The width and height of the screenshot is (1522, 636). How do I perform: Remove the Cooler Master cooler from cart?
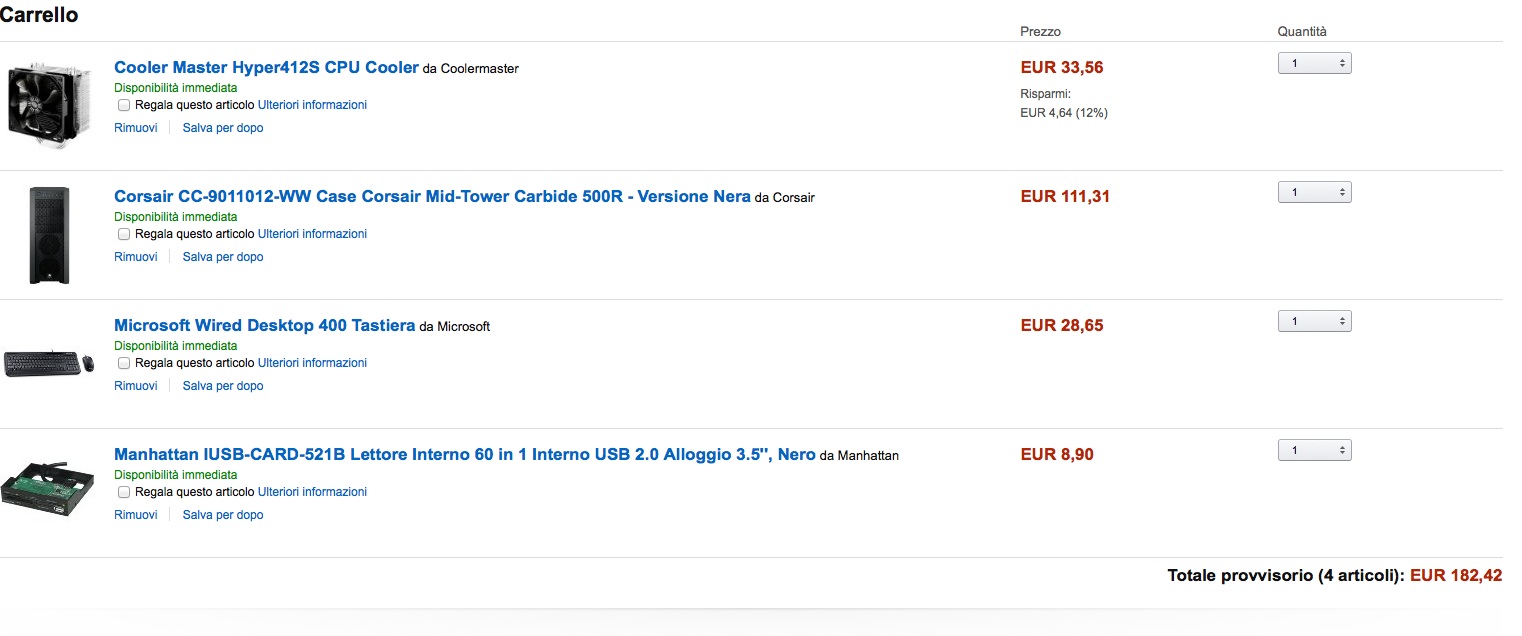(136, 128)
